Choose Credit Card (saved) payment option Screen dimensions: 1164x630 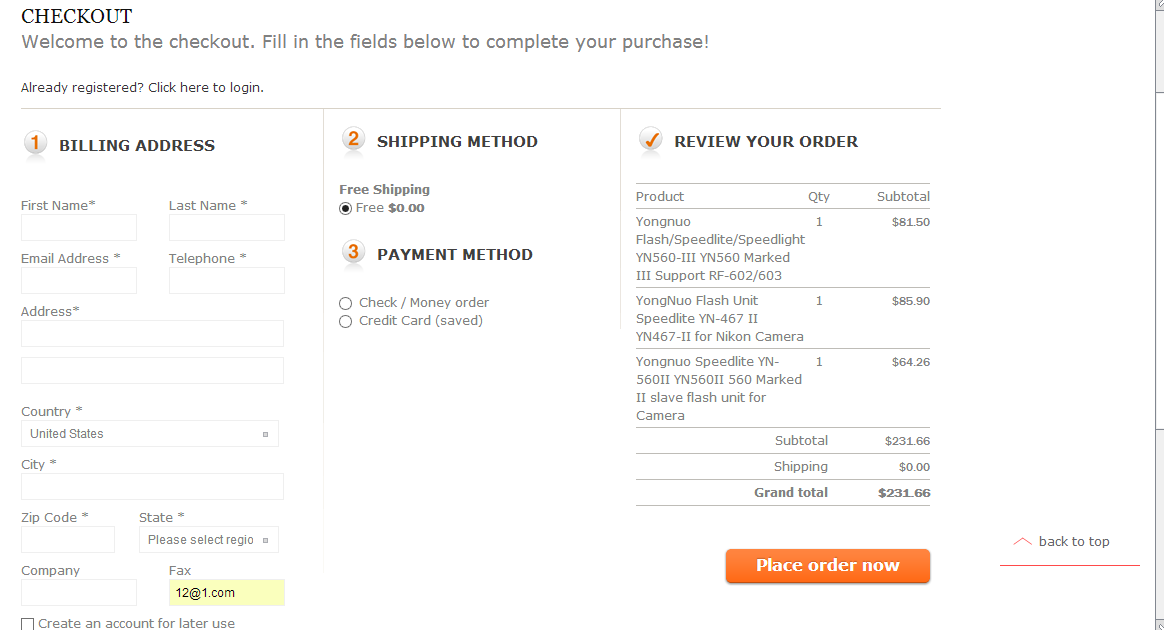point(345,321)
